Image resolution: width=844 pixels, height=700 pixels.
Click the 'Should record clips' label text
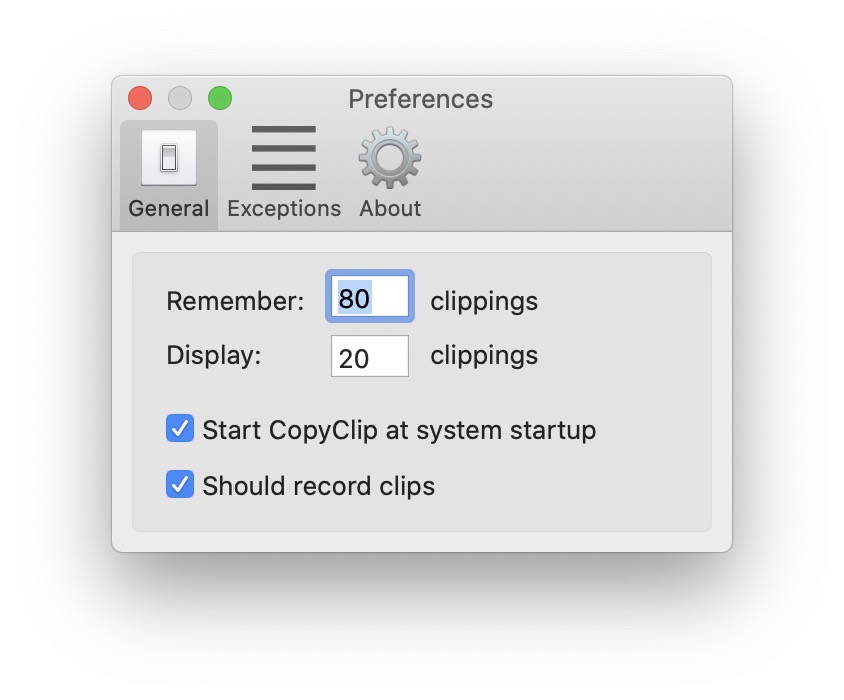(x=318, y=486)
